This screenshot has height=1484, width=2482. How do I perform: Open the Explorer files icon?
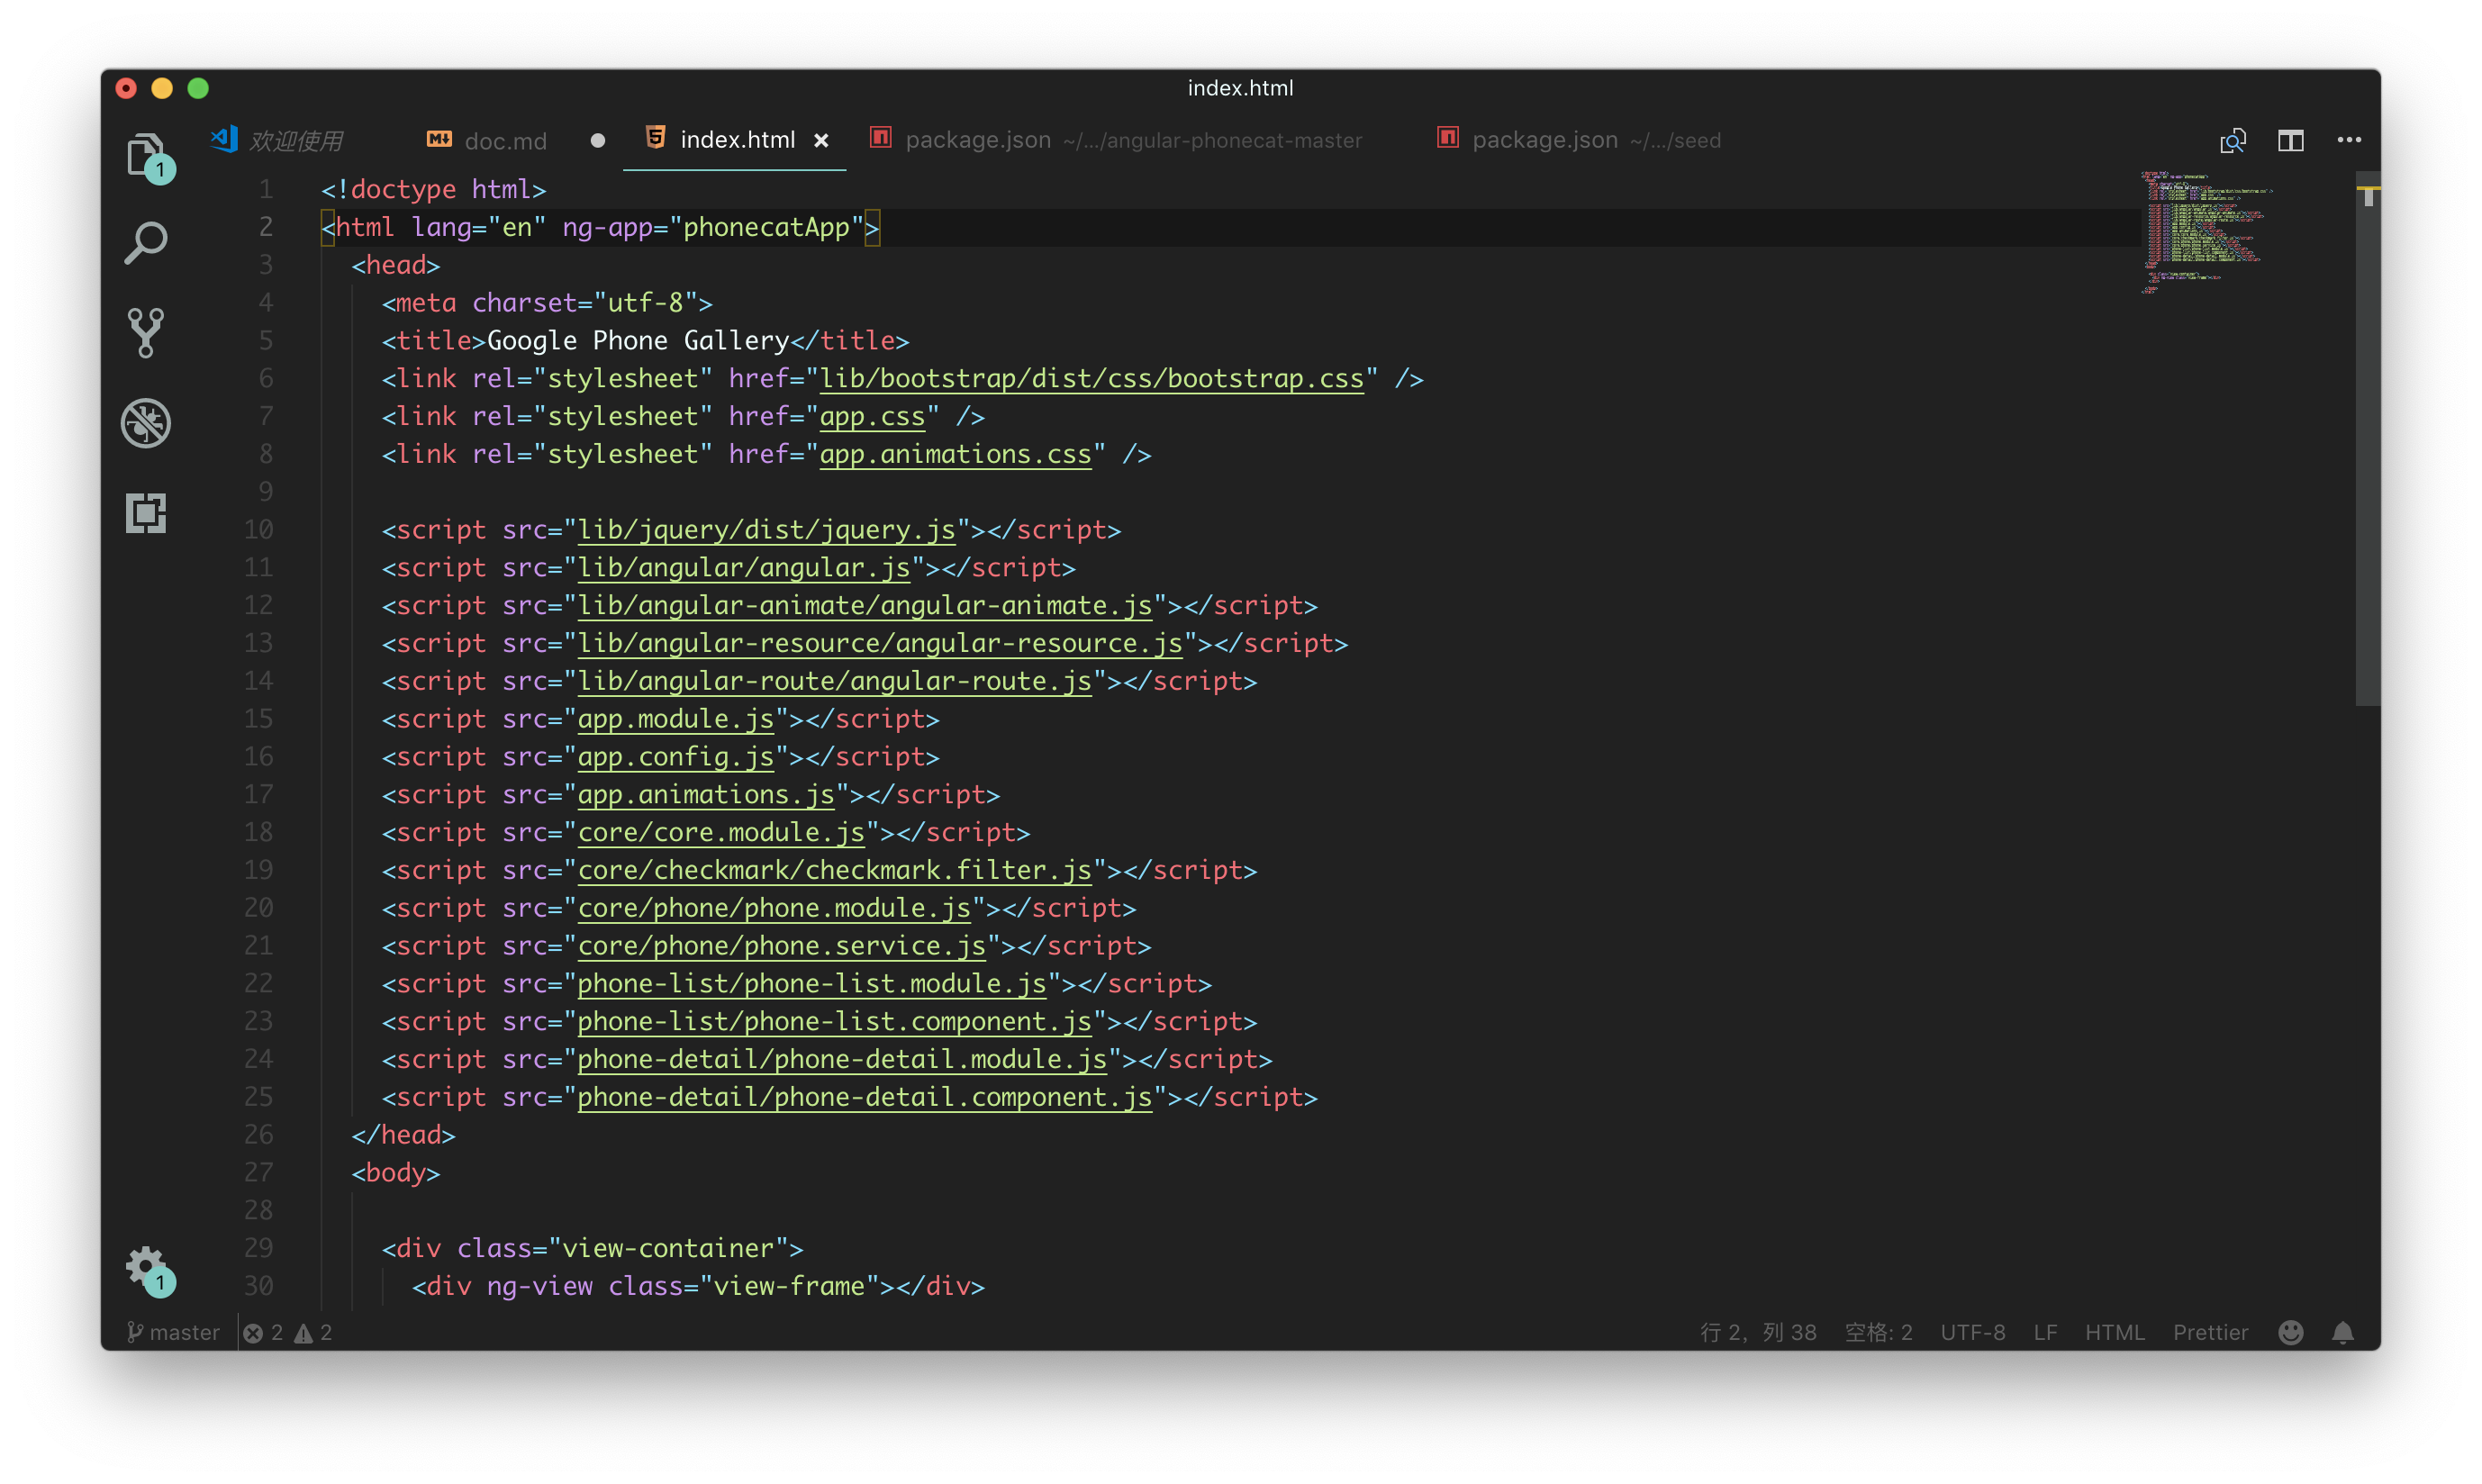point(146,156)
